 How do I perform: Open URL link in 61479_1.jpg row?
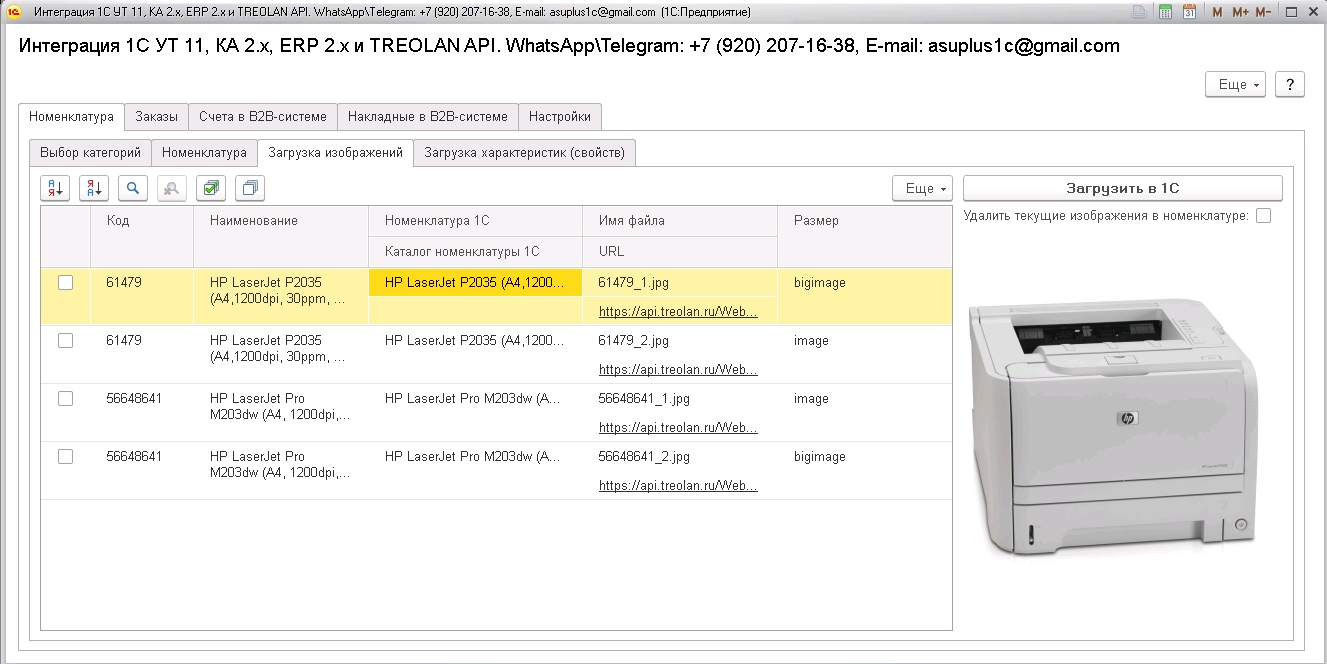click(x=678, y=311)
